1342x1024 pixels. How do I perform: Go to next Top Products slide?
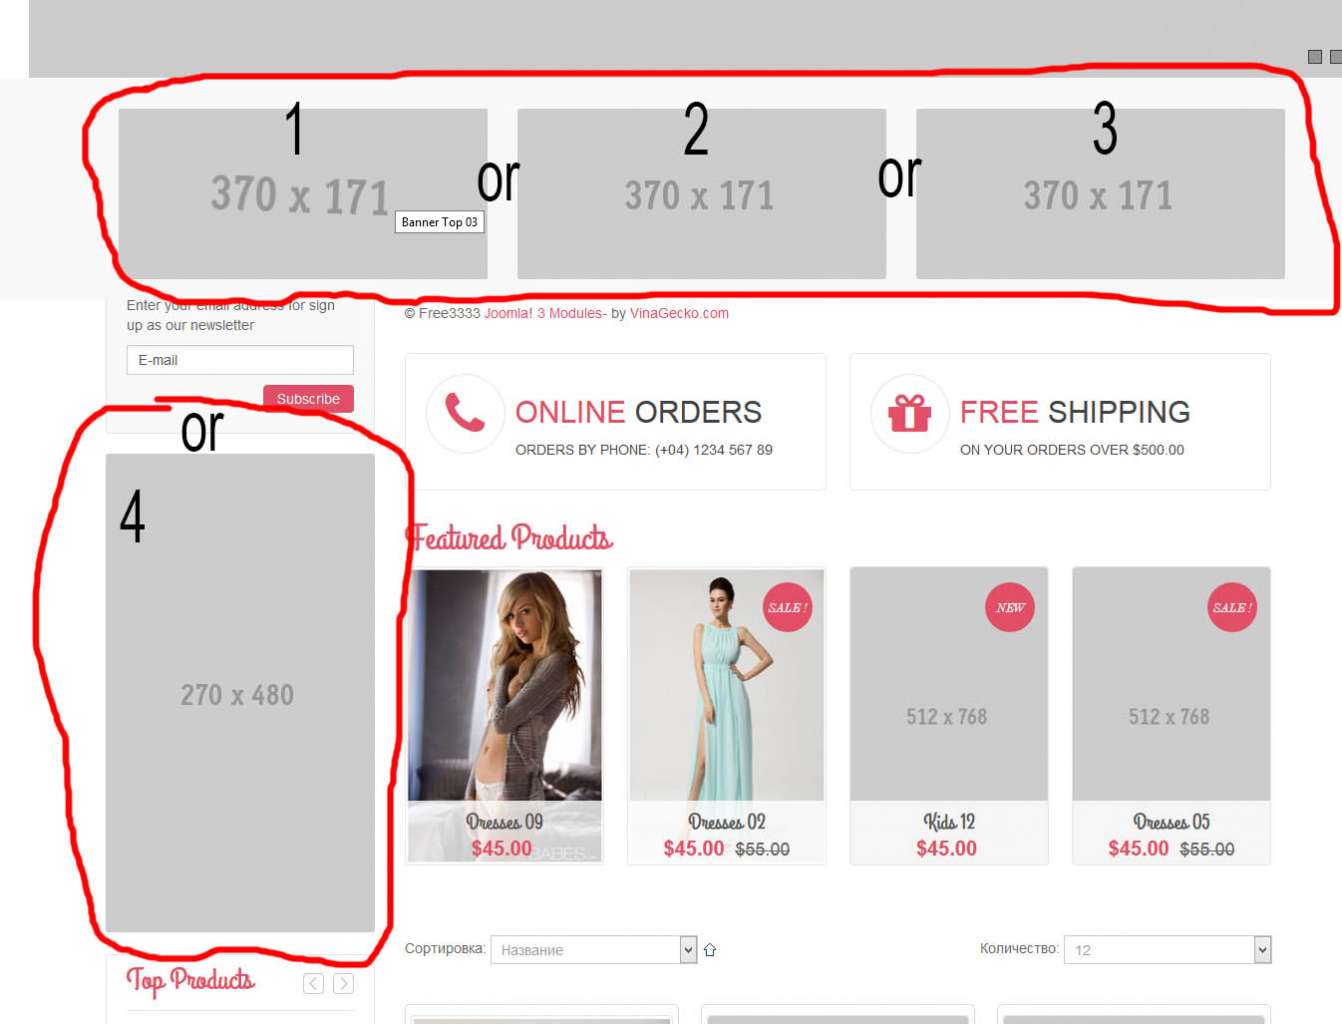coord(343,983)
